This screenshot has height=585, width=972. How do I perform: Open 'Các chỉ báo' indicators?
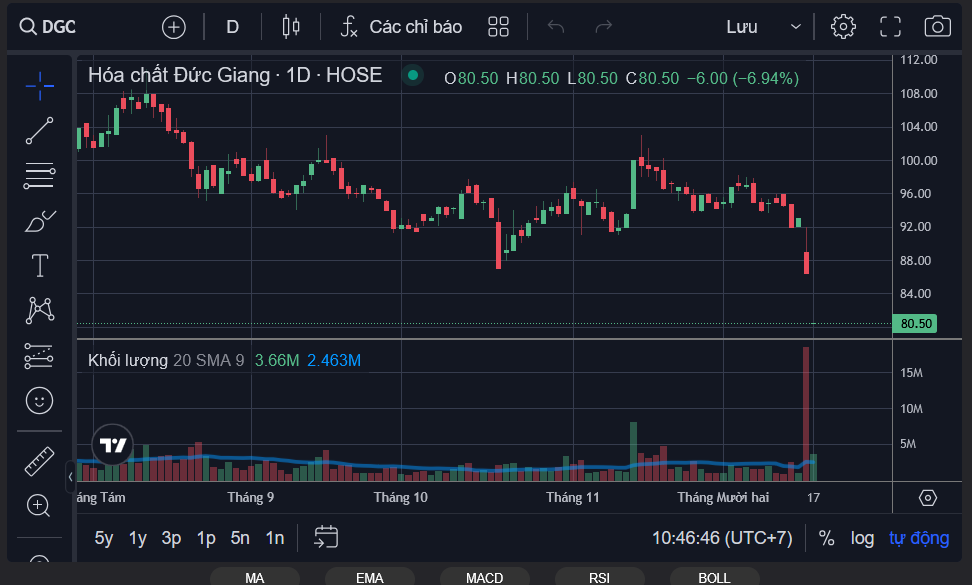(x=401, y=27)
